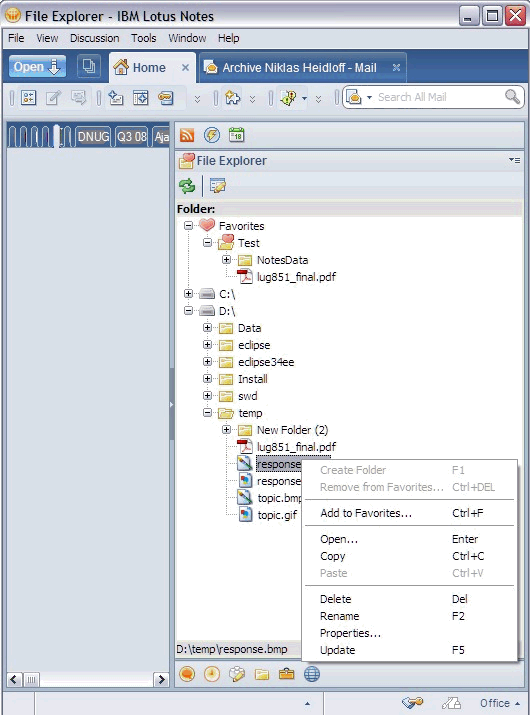
Task: Expand the eclipse34ee folder node
Action: click(208, 362)
